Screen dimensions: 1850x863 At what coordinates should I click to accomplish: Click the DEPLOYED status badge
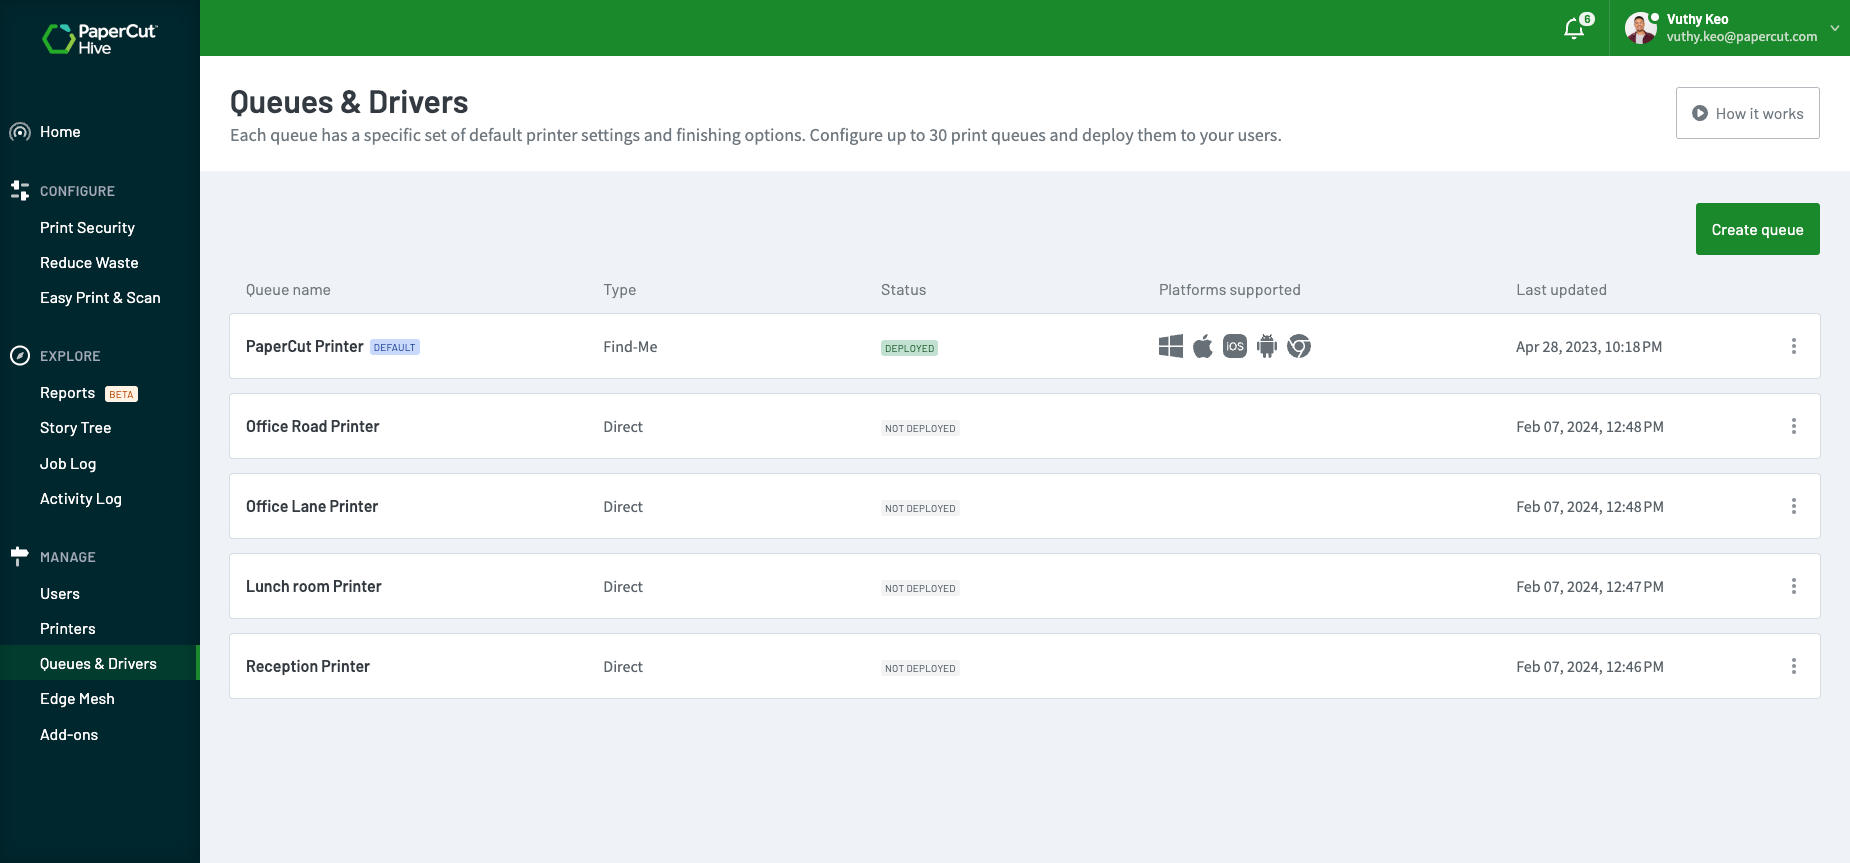point(909,348)
